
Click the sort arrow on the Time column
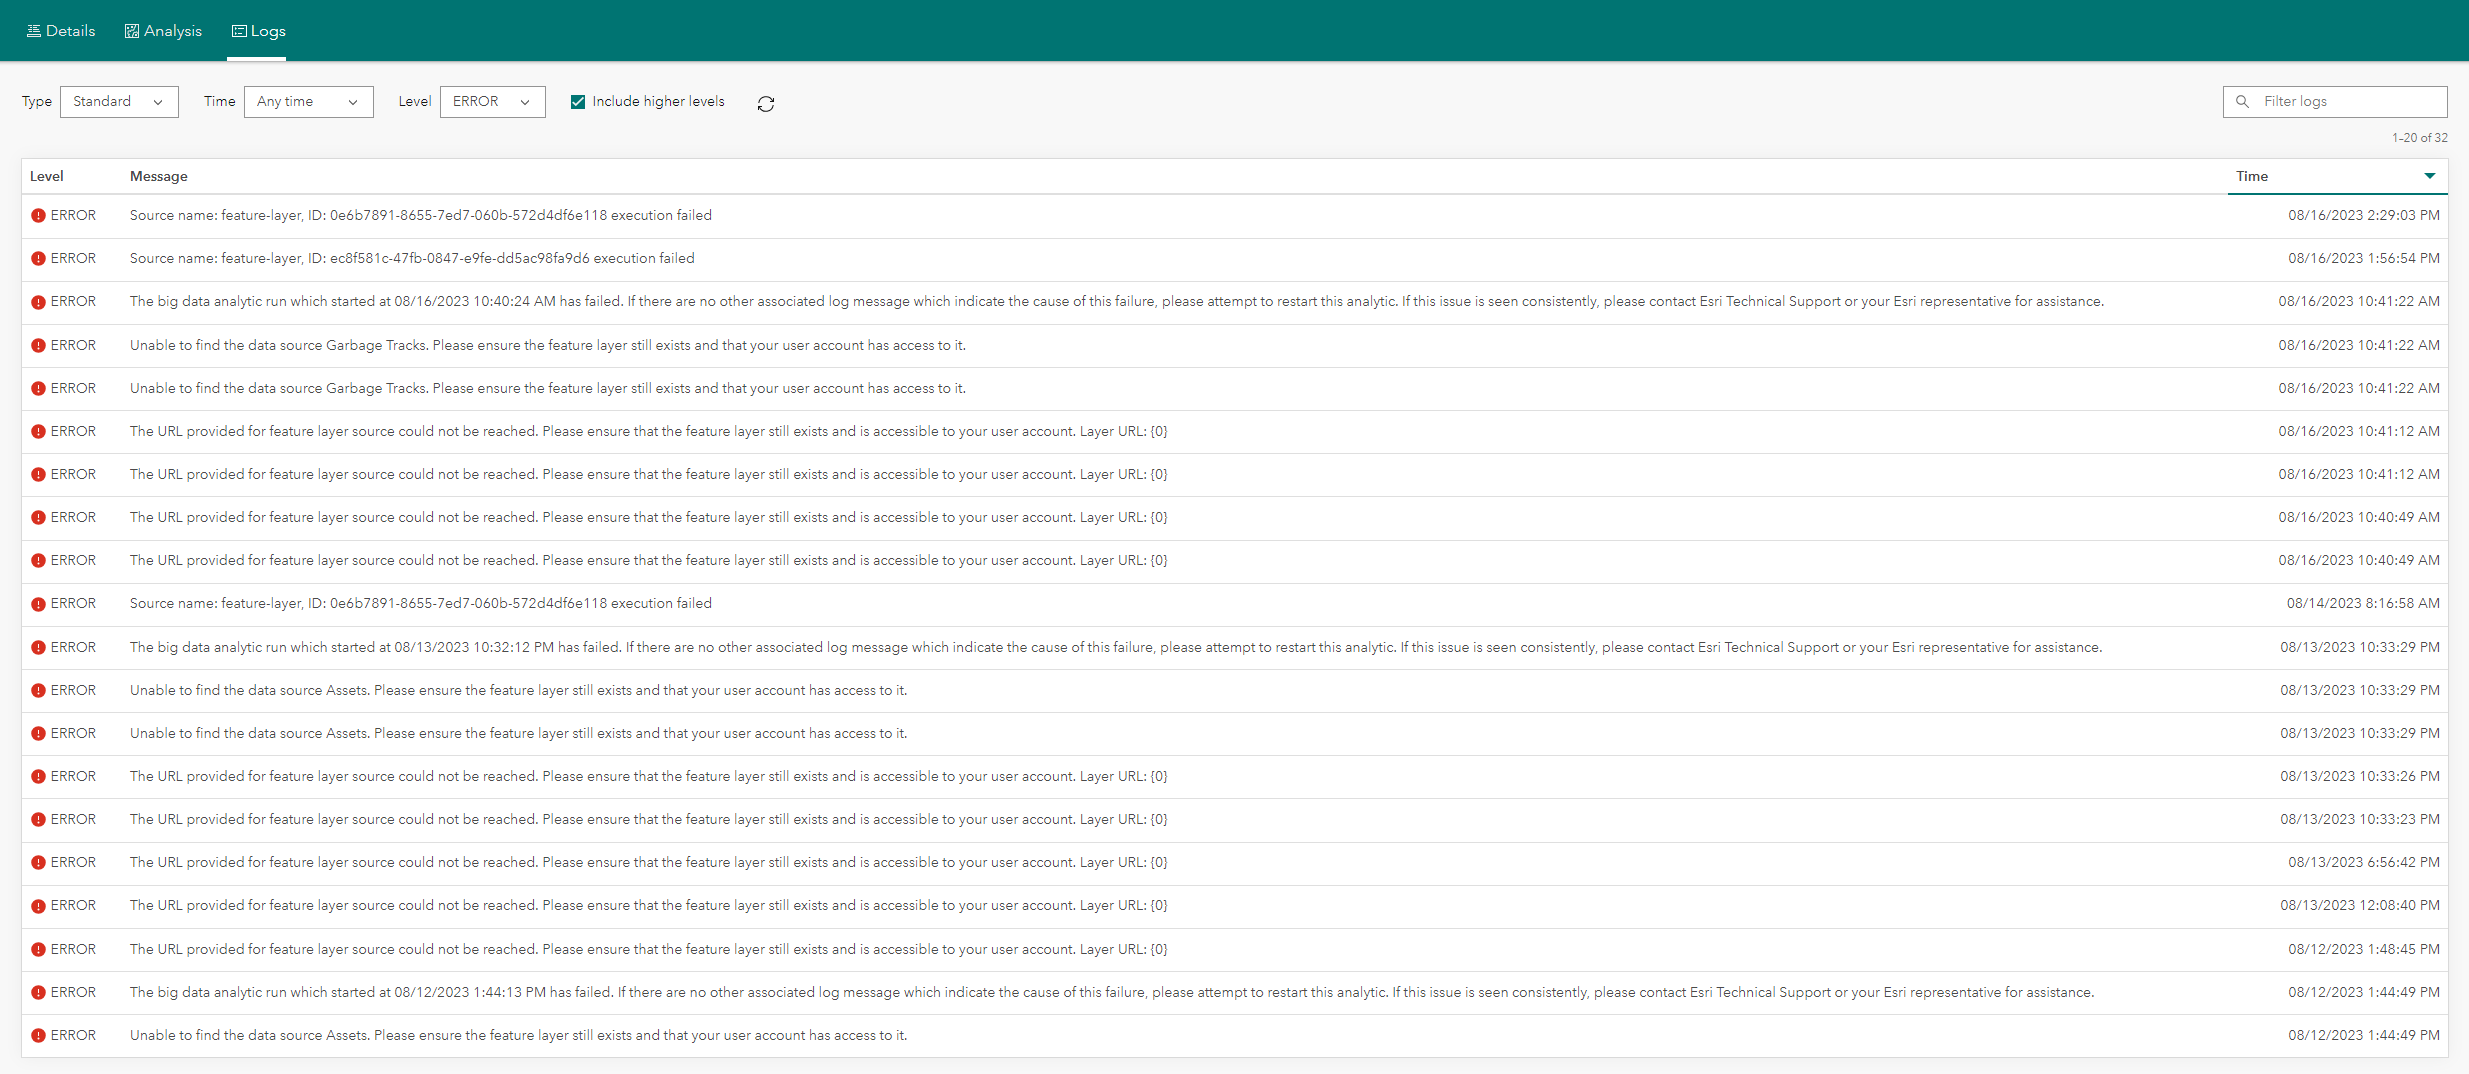coord(2431,176)
